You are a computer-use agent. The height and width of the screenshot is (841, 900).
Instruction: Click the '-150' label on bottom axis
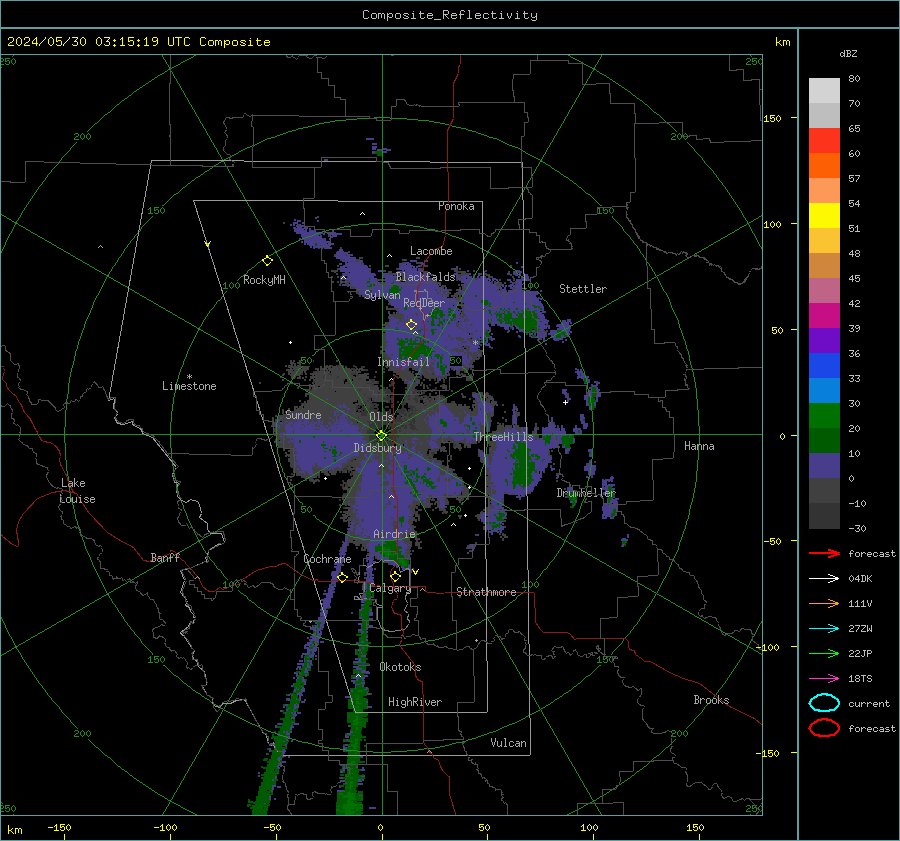[x=59, y=828]
